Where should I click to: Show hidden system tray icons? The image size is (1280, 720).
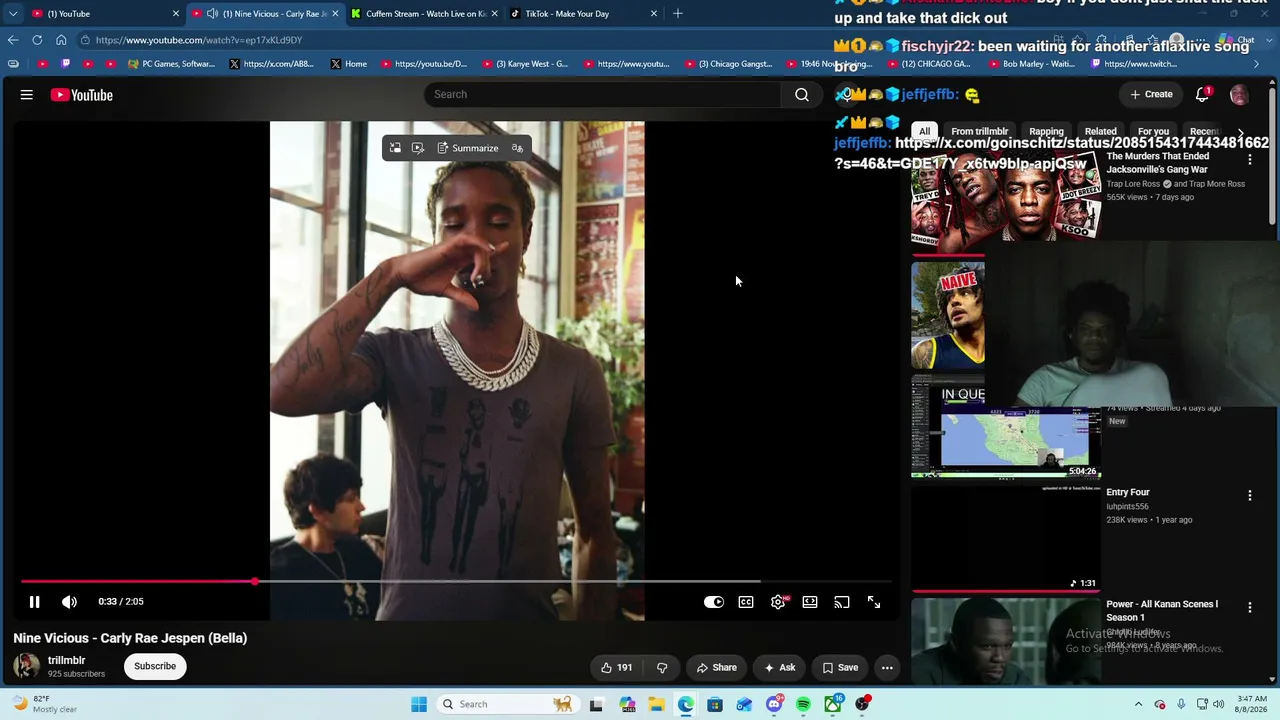[x=1138, y=704]
